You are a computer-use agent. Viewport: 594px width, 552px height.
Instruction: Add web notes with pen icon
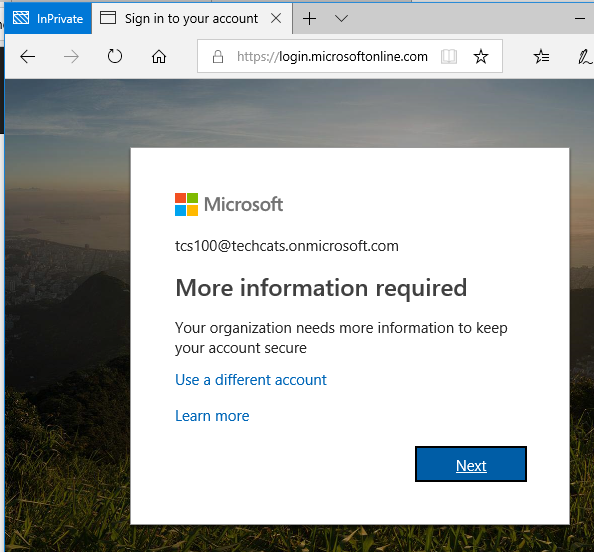tap(585, 56)
